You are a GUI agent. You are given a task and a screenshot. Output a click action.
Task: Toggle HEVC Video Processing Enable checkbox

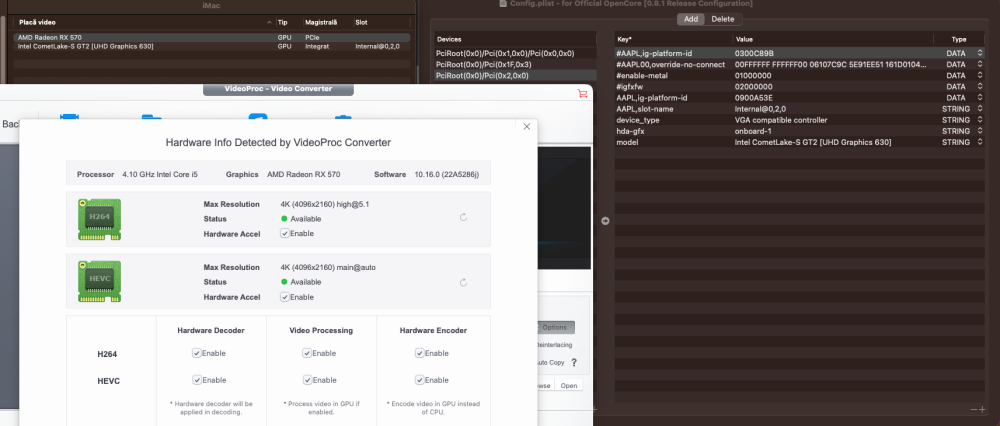tap(307, 379)
